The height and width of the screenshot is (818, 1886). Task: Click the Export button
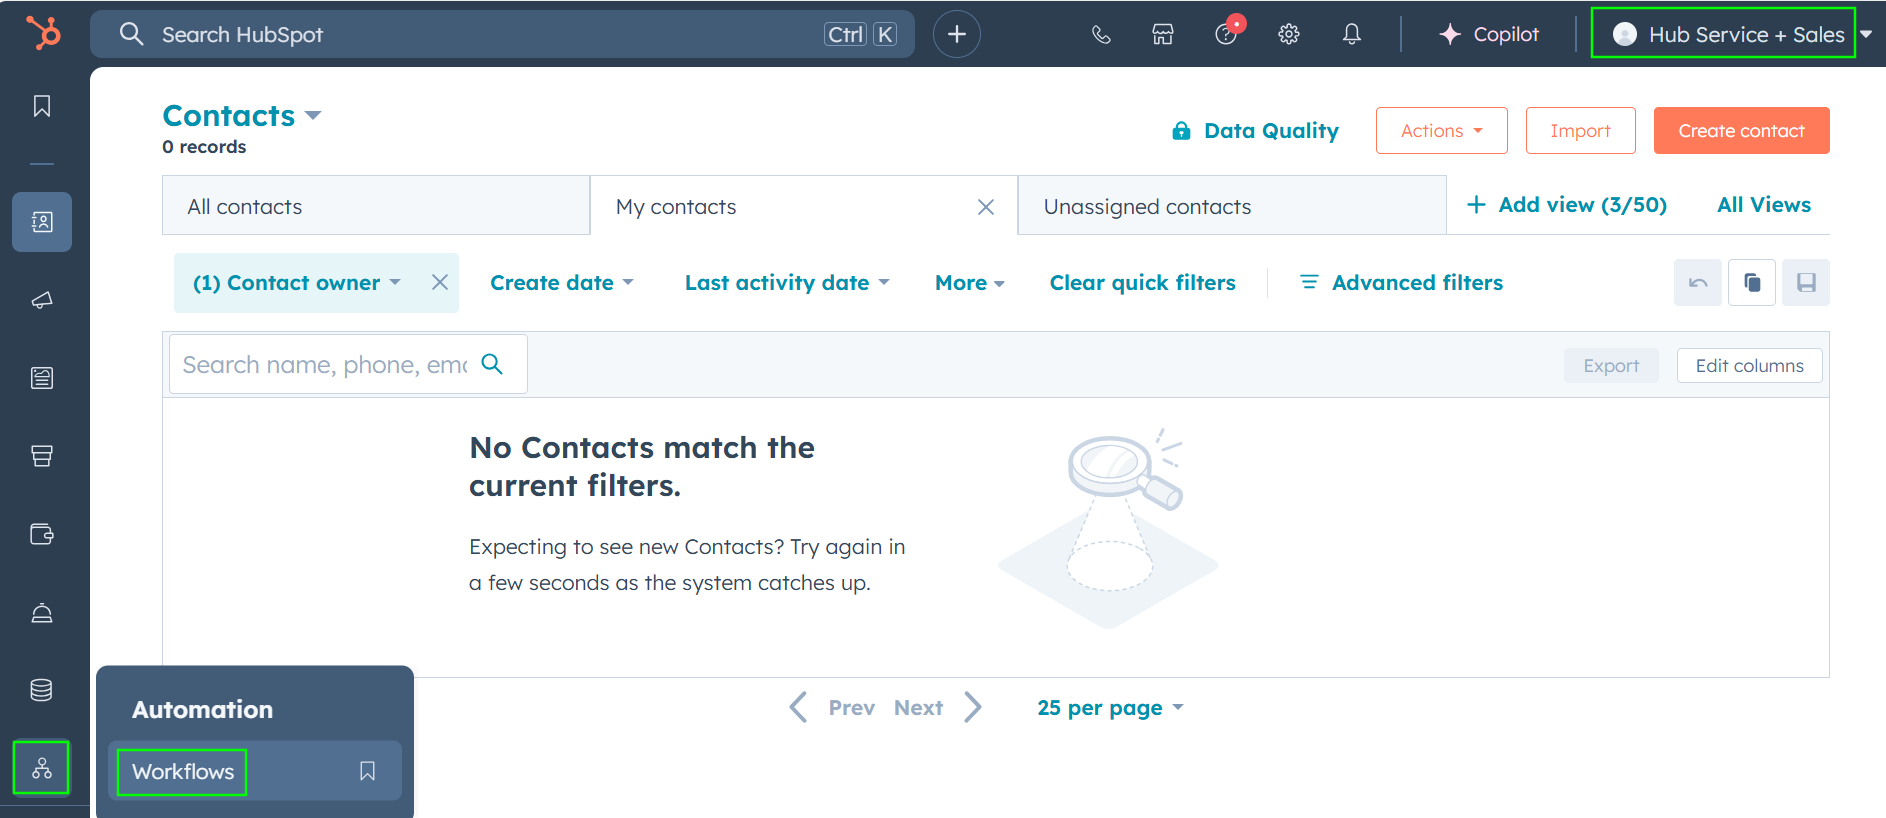pyautogui.click(x=1611, y=365)
